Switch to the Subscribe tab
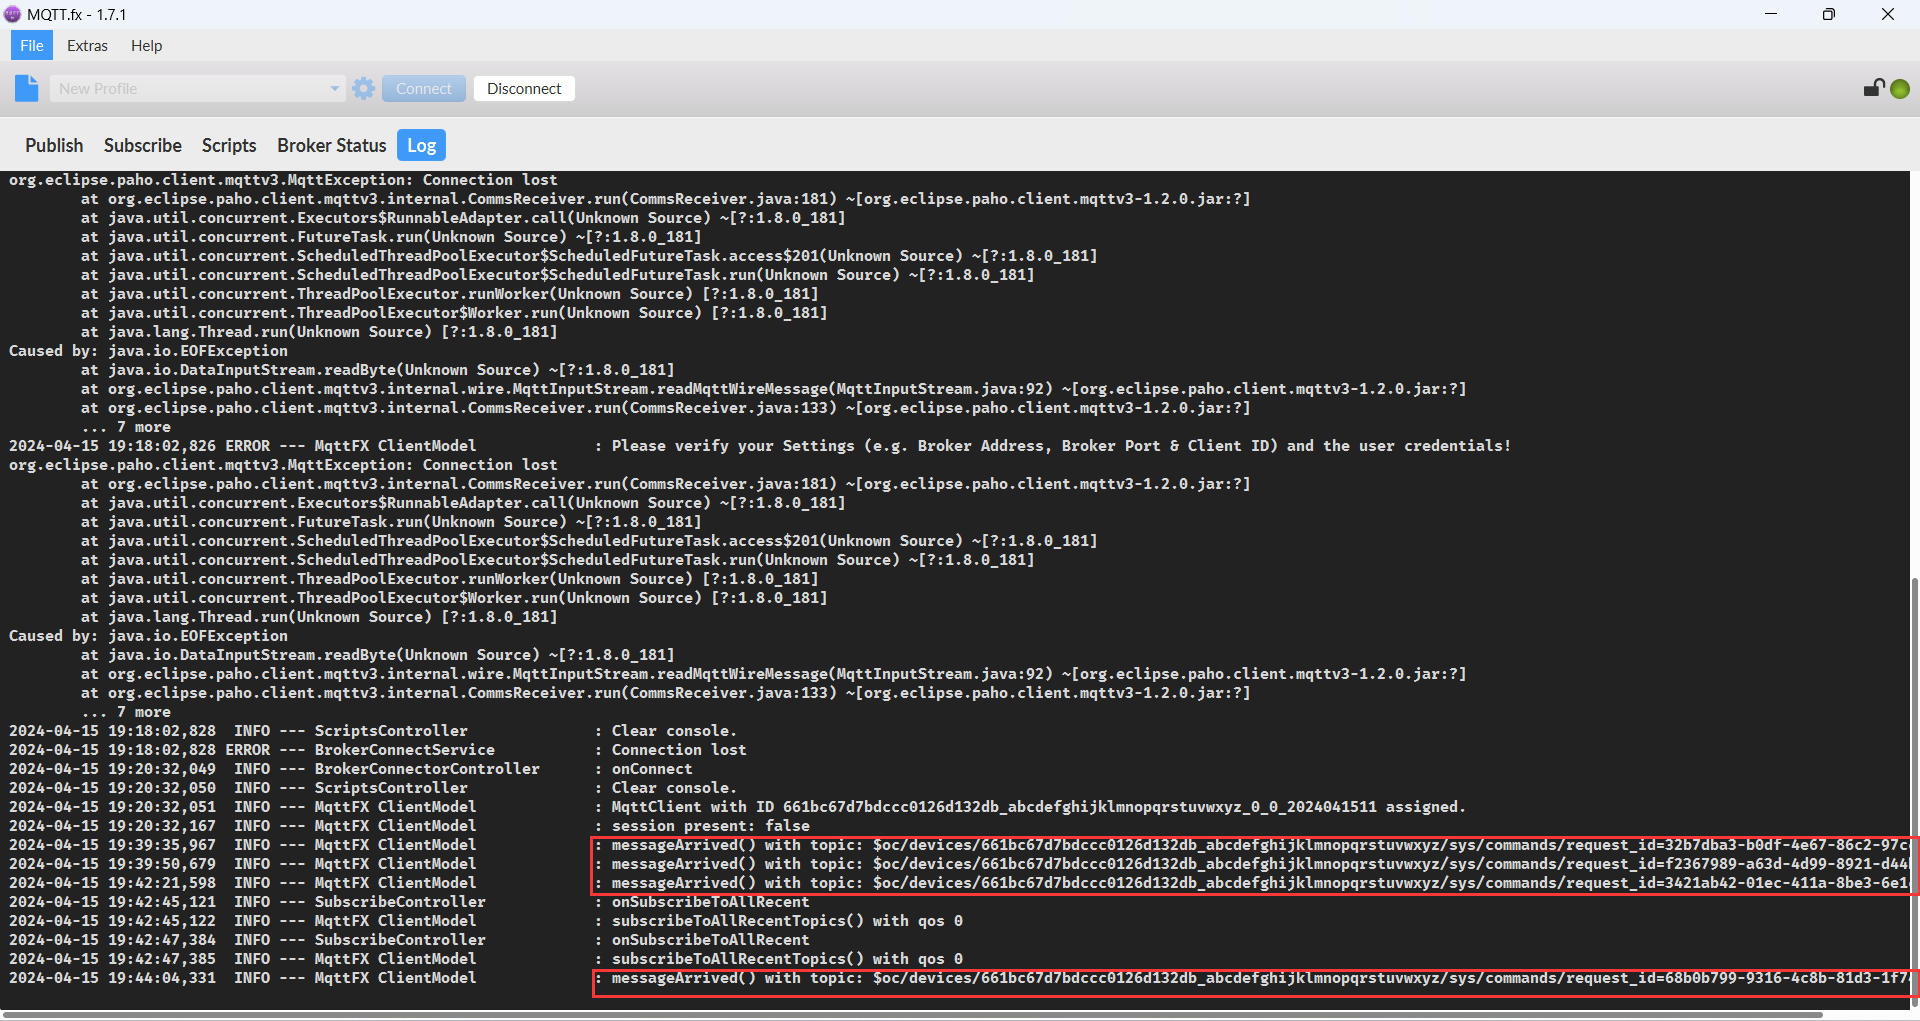The height and width of the screenshot is (1021, 1920). 143,145
